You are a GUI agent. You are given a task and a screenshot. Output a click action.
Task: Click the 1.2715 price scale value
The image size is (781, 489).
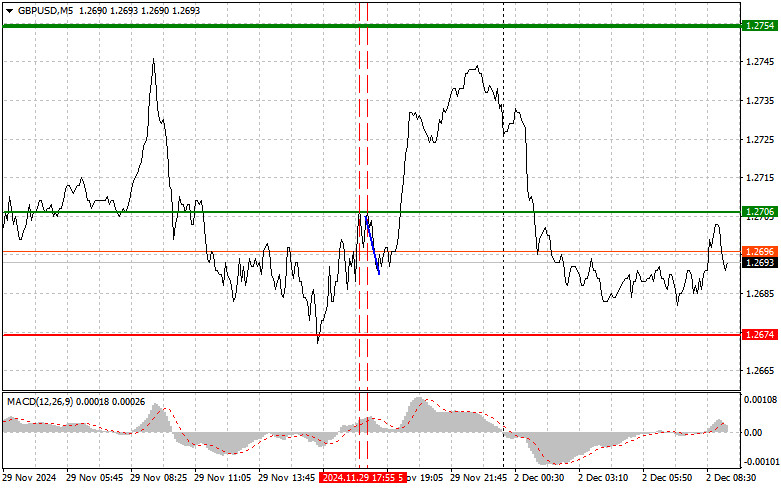[x=760, y=178]
